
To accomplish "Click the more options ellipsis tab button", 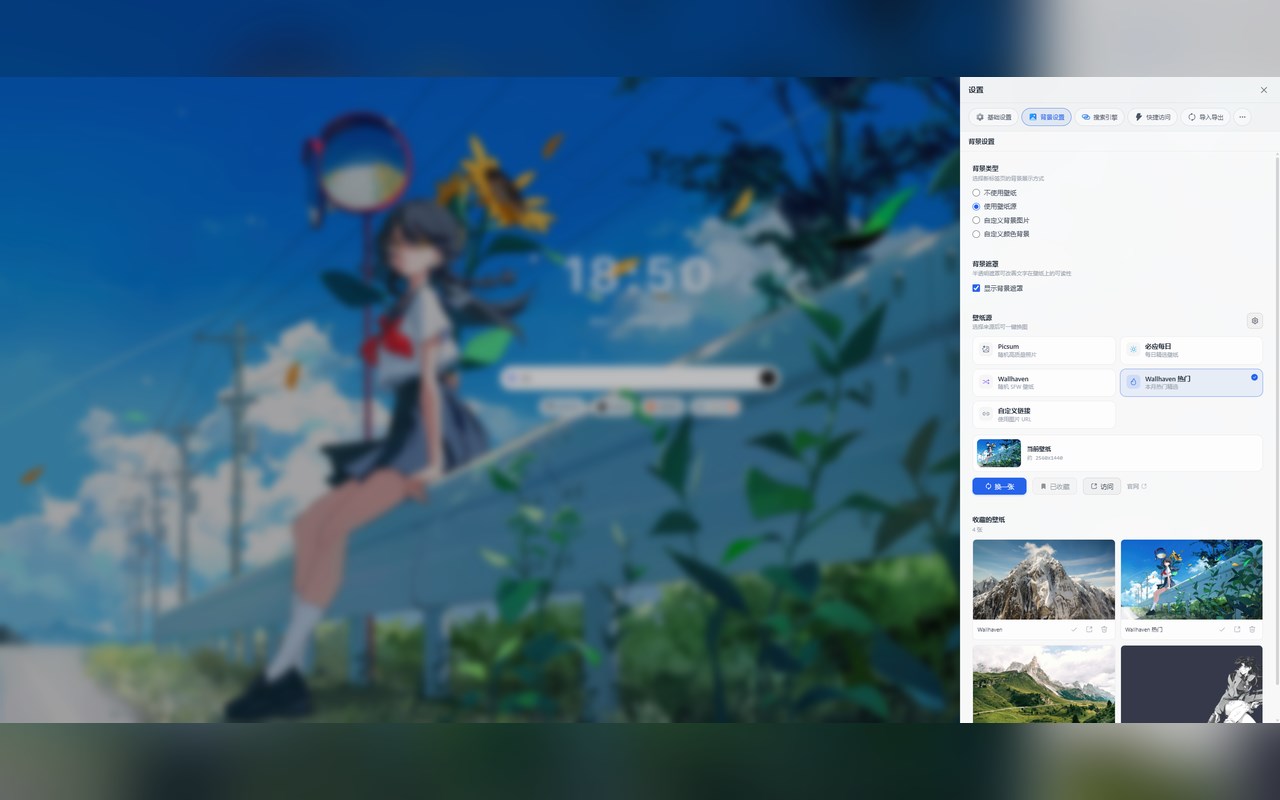I will (x=1242, y=117).
